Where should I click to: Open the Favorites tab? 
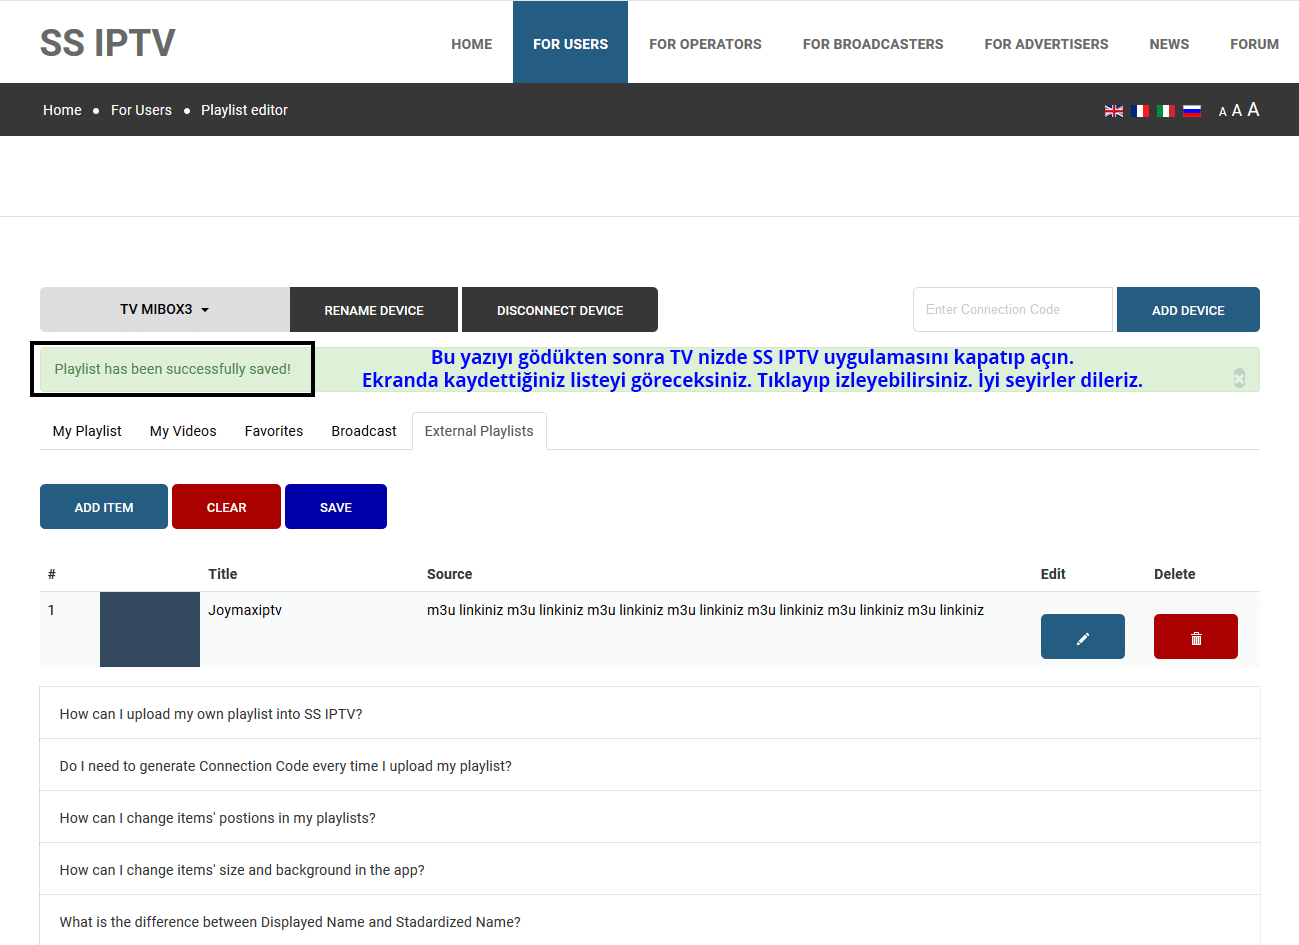click(x=273, y=431)
